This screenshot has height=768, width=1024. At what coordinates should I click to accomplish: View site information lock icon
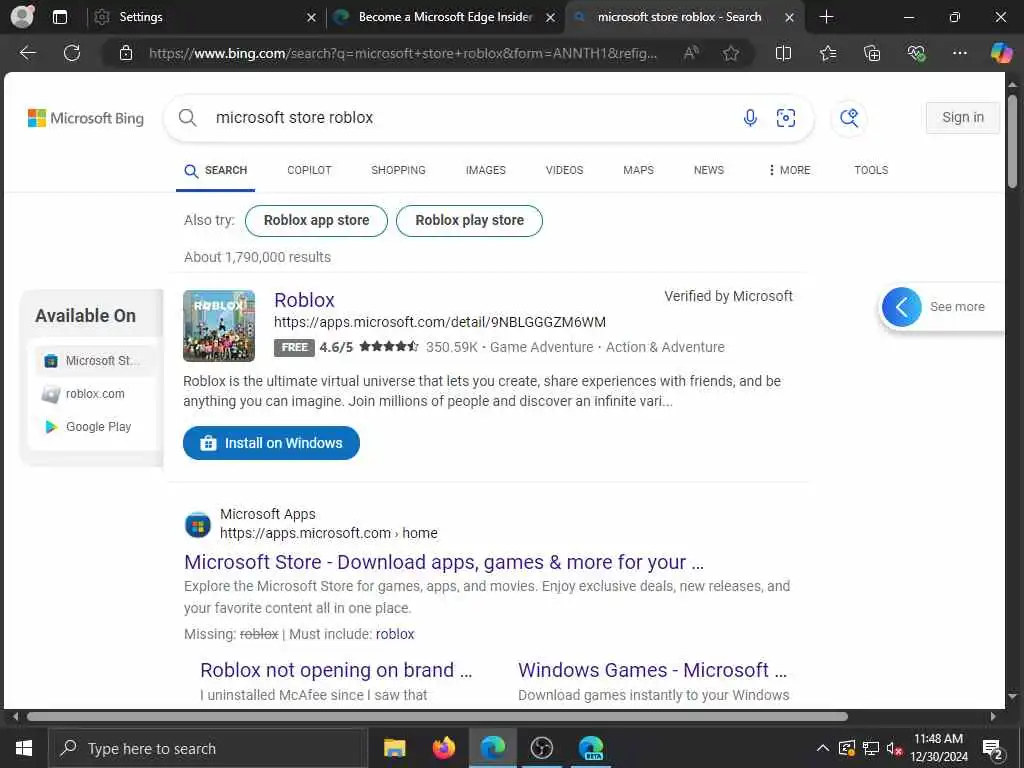125,53
